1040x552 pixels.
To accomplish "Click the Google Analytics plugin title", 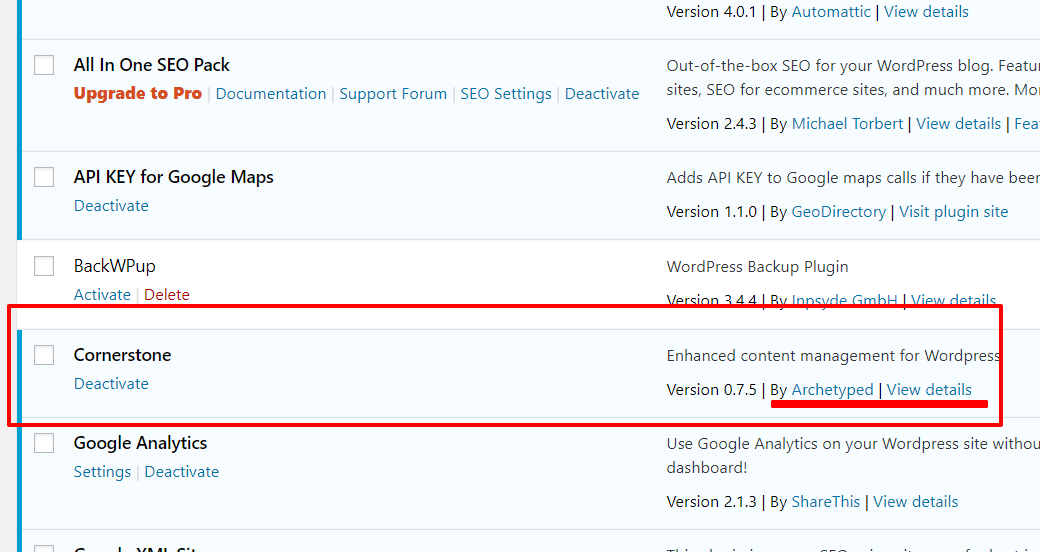I will pyautogui.click(x=141, y=443).
